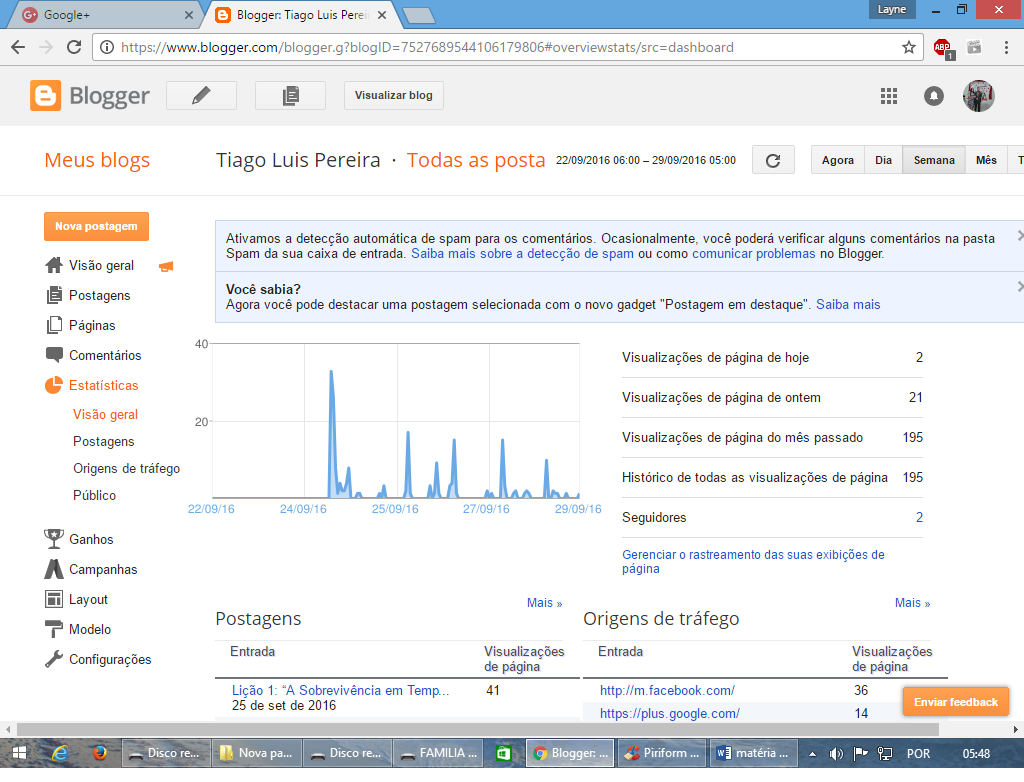This screenshot has width=1024, height=782.
Task: Click the pencil compose post icon
Action: [201, 96]
